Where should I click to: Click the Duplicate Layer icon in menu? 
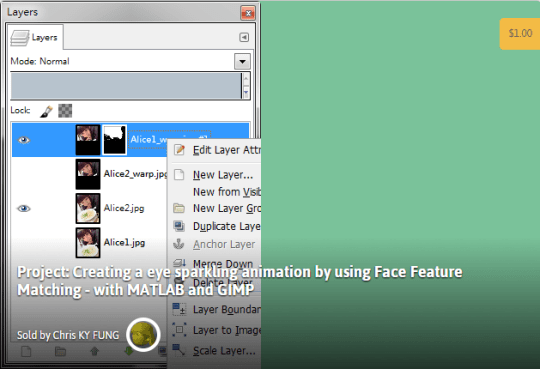[179, 226]
